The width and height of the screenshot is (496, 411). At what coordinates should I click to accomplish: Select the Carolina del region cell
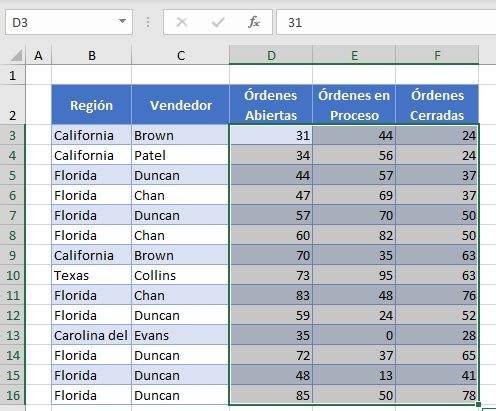point(92,335)
